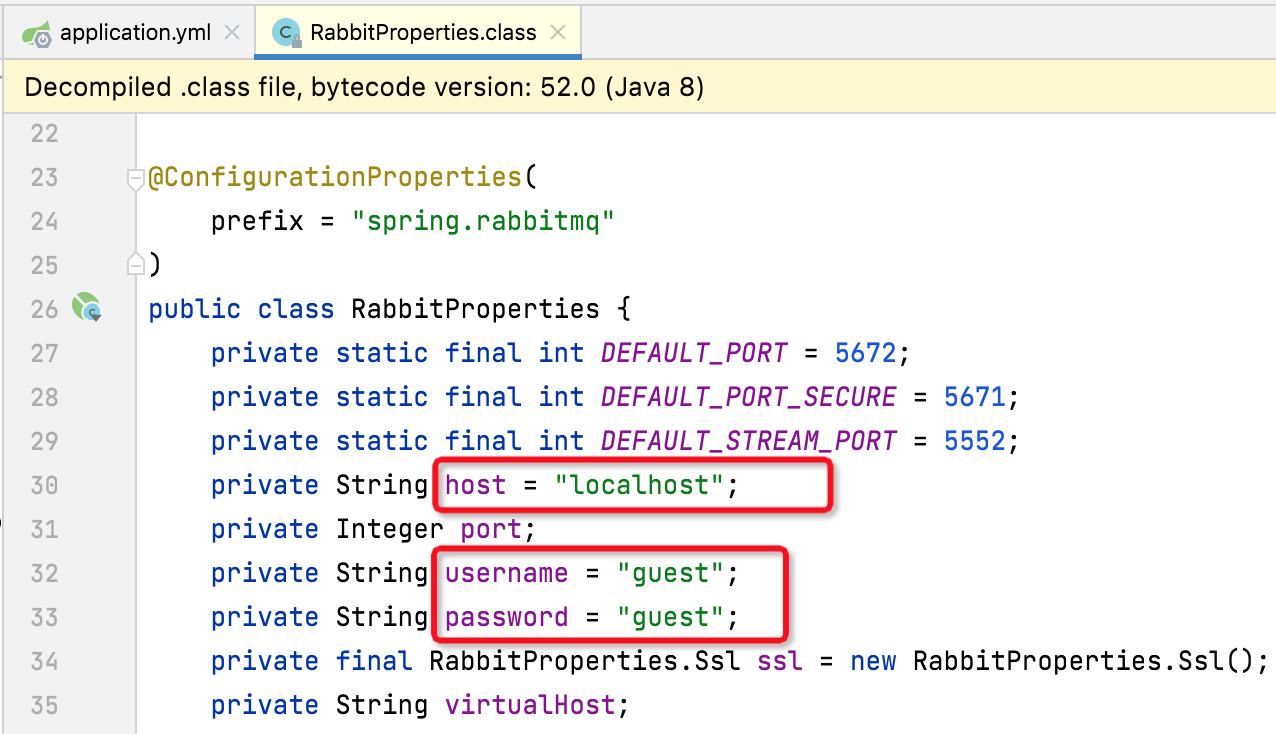
Task: Click line number 35 in the gutter
Action: point(44,705)
